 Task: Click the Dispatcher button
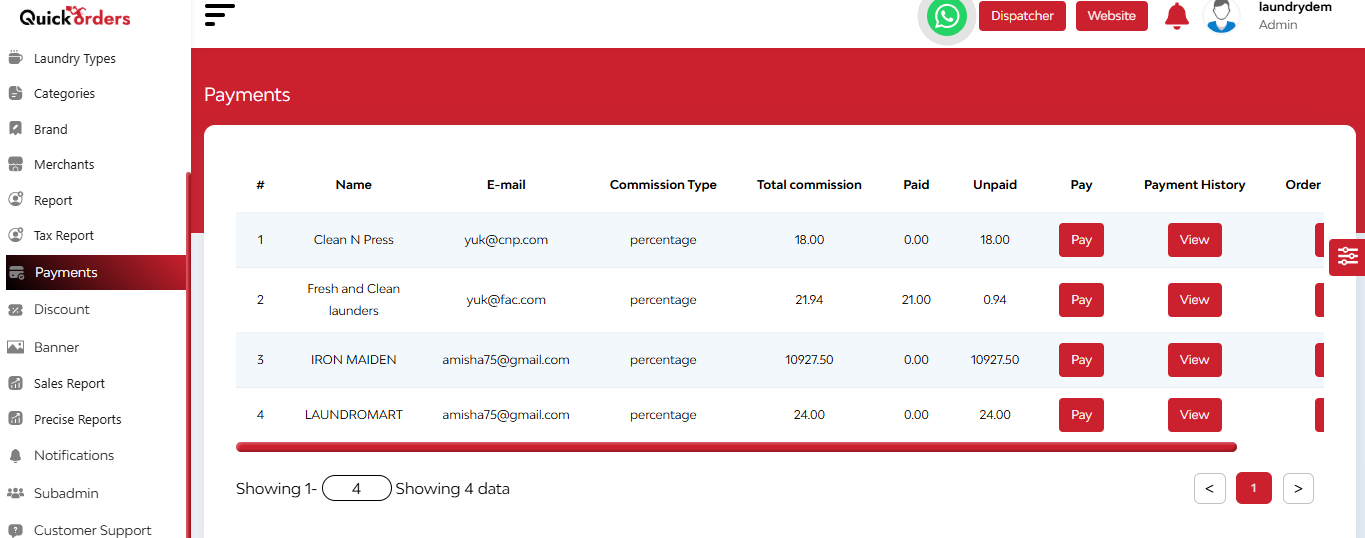click(x=1022, y=16)
